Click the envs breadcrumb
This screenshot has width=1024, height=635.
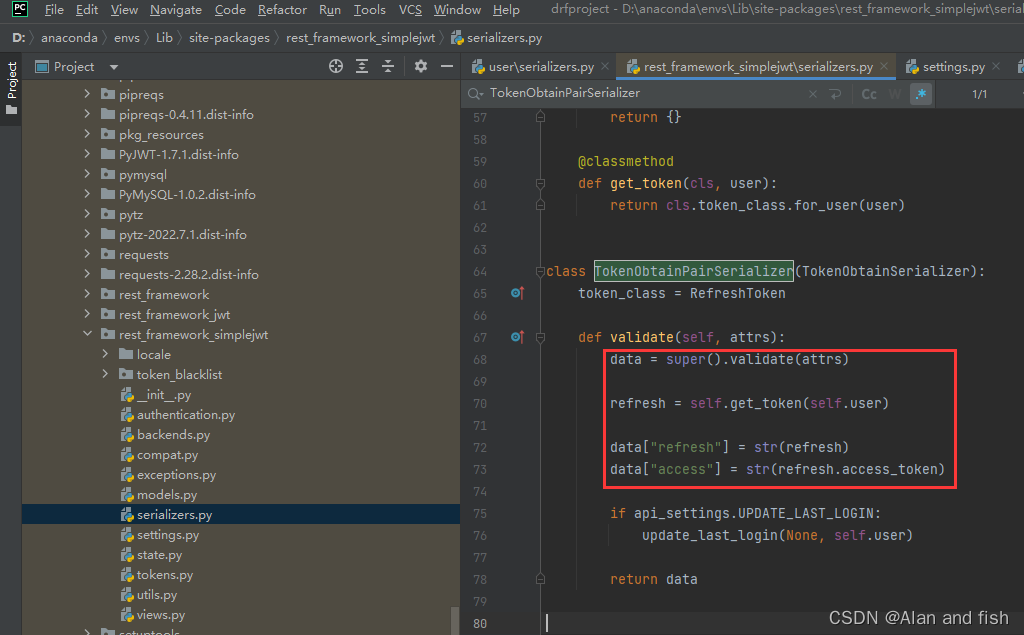pyautogui.click(x=127, y=38)
